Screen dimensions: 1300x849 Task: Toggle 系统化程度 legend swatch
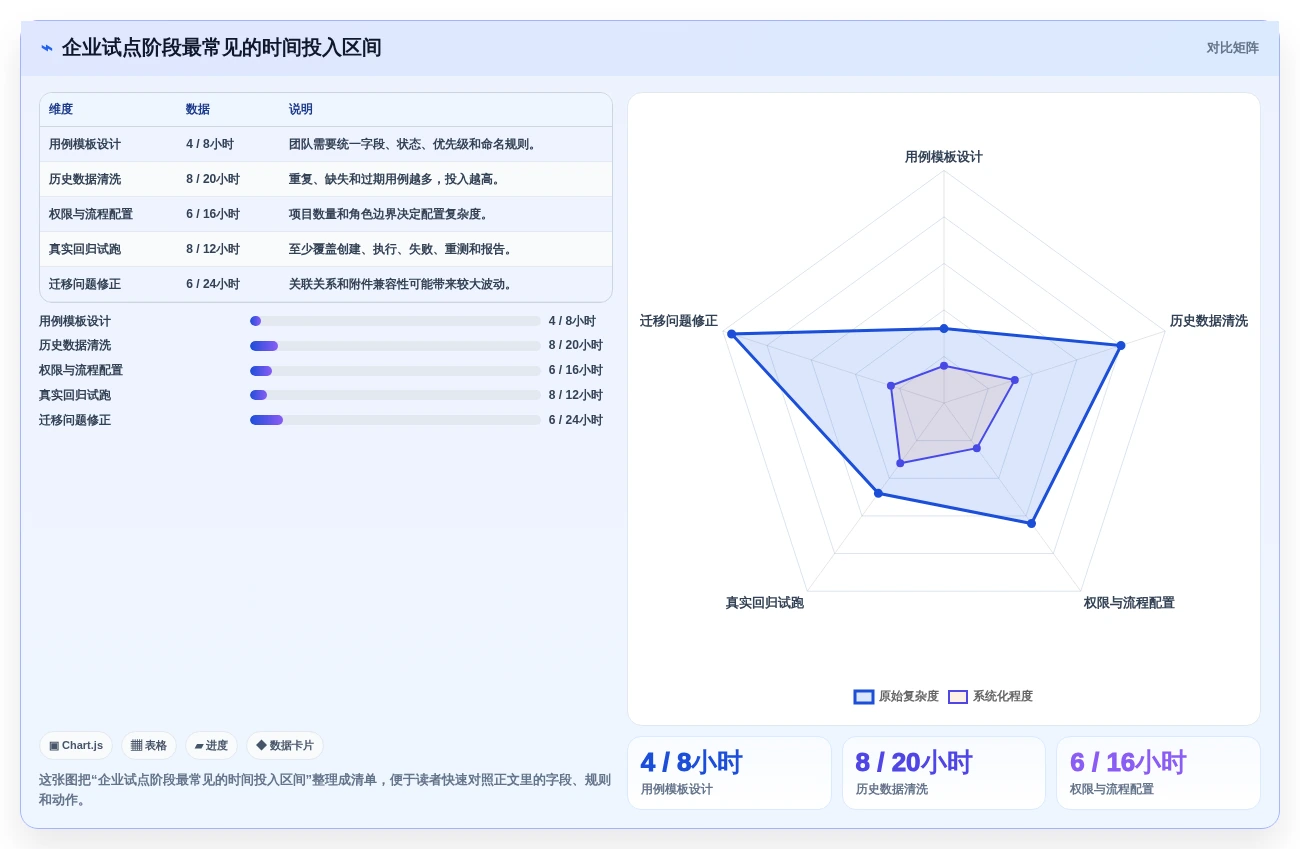[958, 697]
